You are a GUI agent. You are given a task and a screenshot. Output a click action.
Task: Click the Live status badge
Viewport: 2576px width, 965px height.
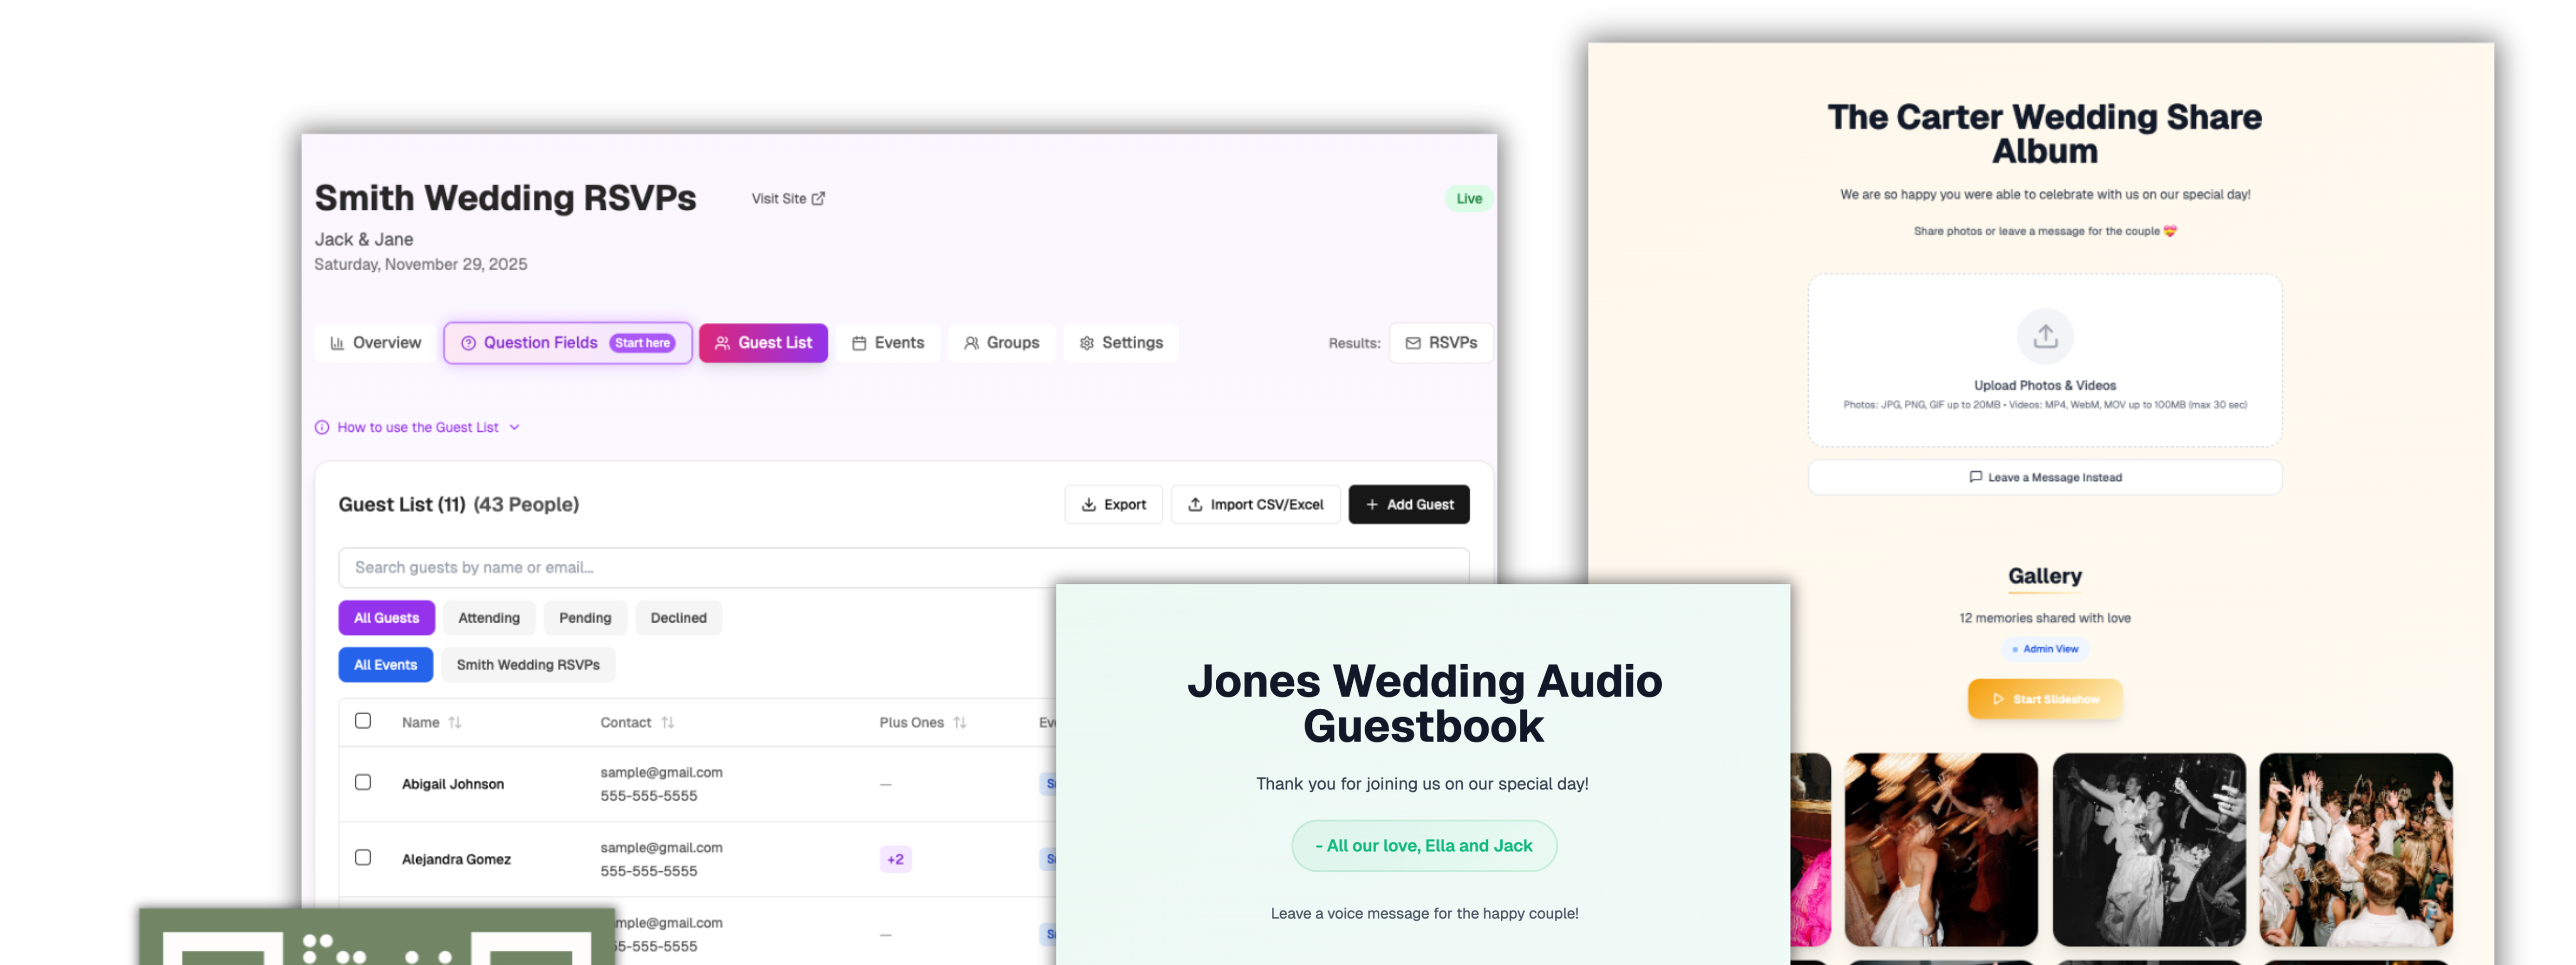click(x=1468, y=198)
